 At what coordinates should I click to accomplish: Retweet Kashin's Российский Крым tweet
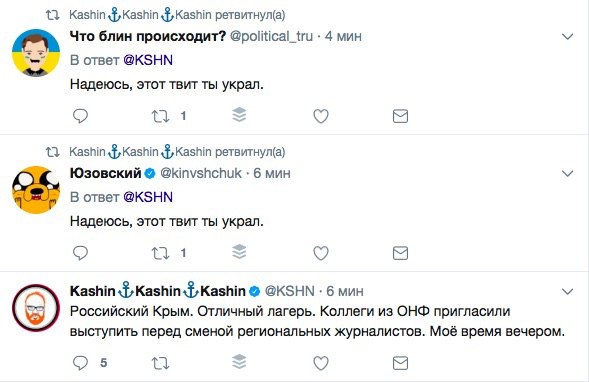click(x=160, y=363)
